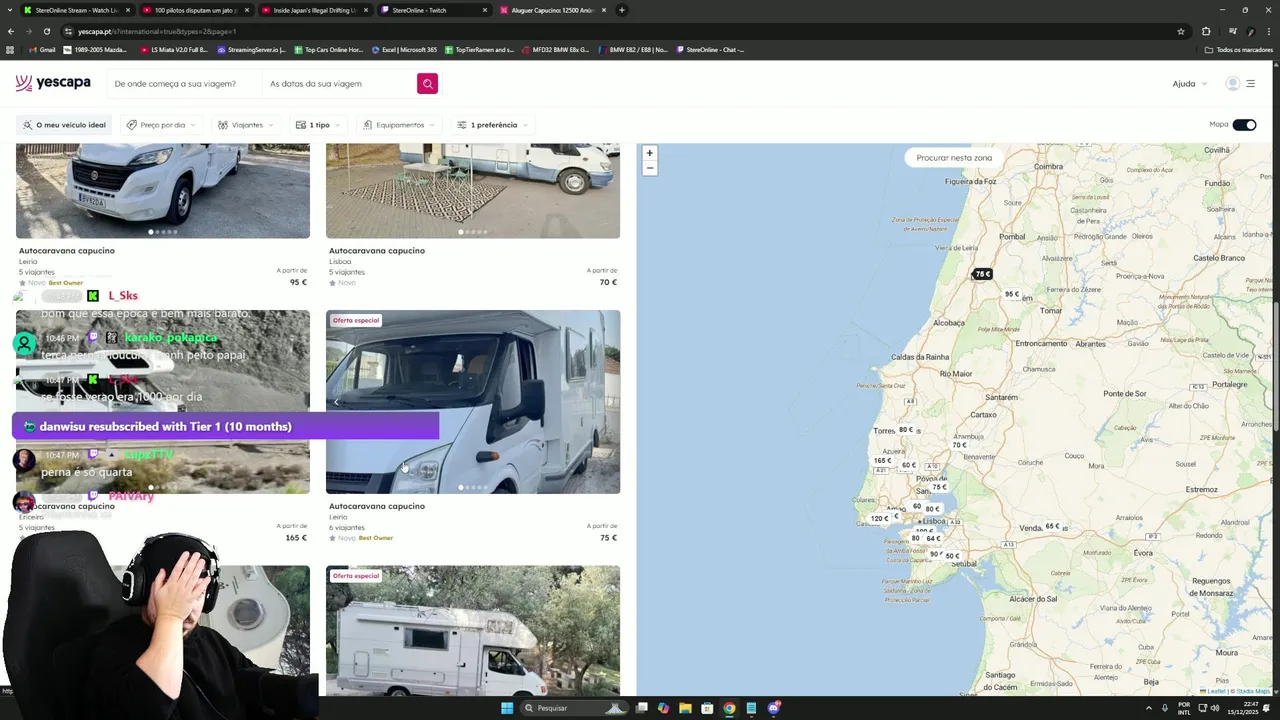Select the 65 € map marker near Évora
The image size is (1280, 720).
tap(1052, 526)
